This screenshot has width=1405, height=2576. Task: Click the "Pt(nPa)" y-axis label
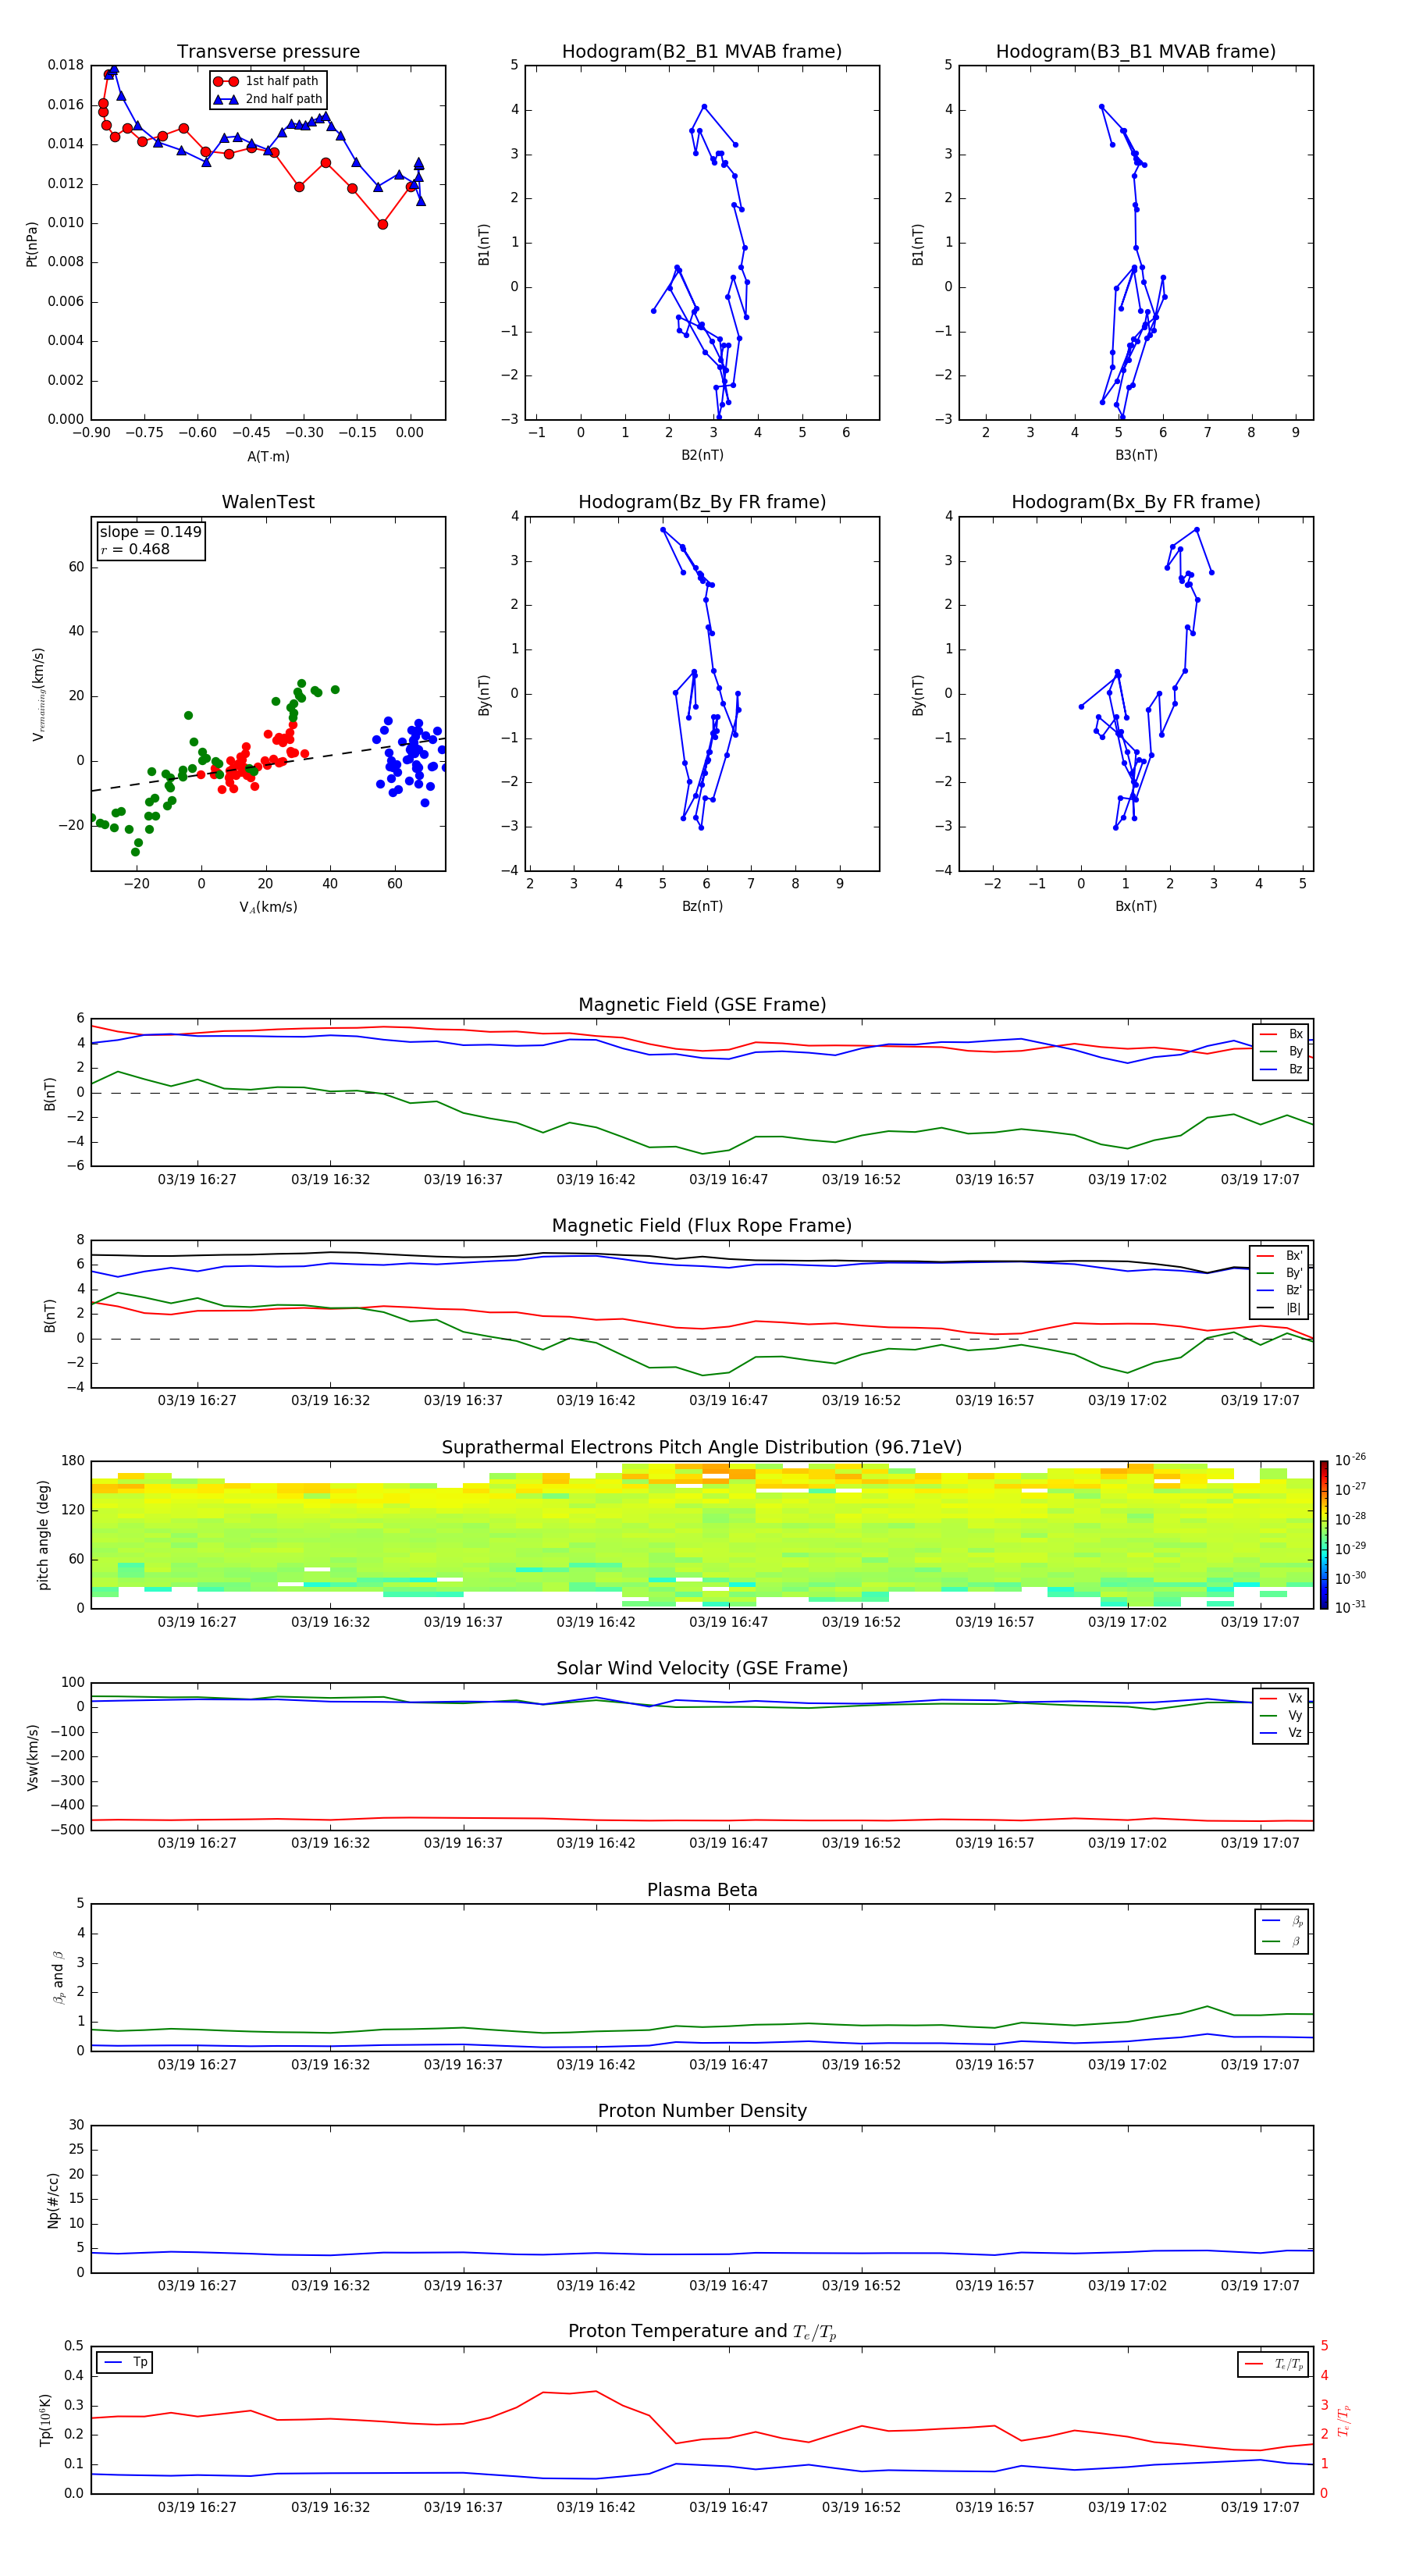tap(32, 244)
